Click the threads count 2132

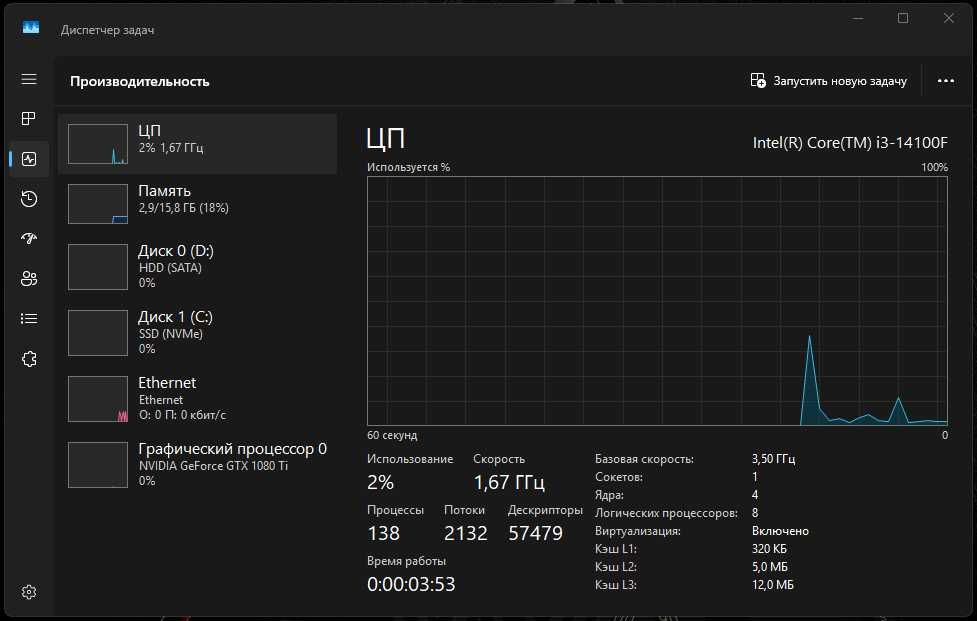click(465, 533)
